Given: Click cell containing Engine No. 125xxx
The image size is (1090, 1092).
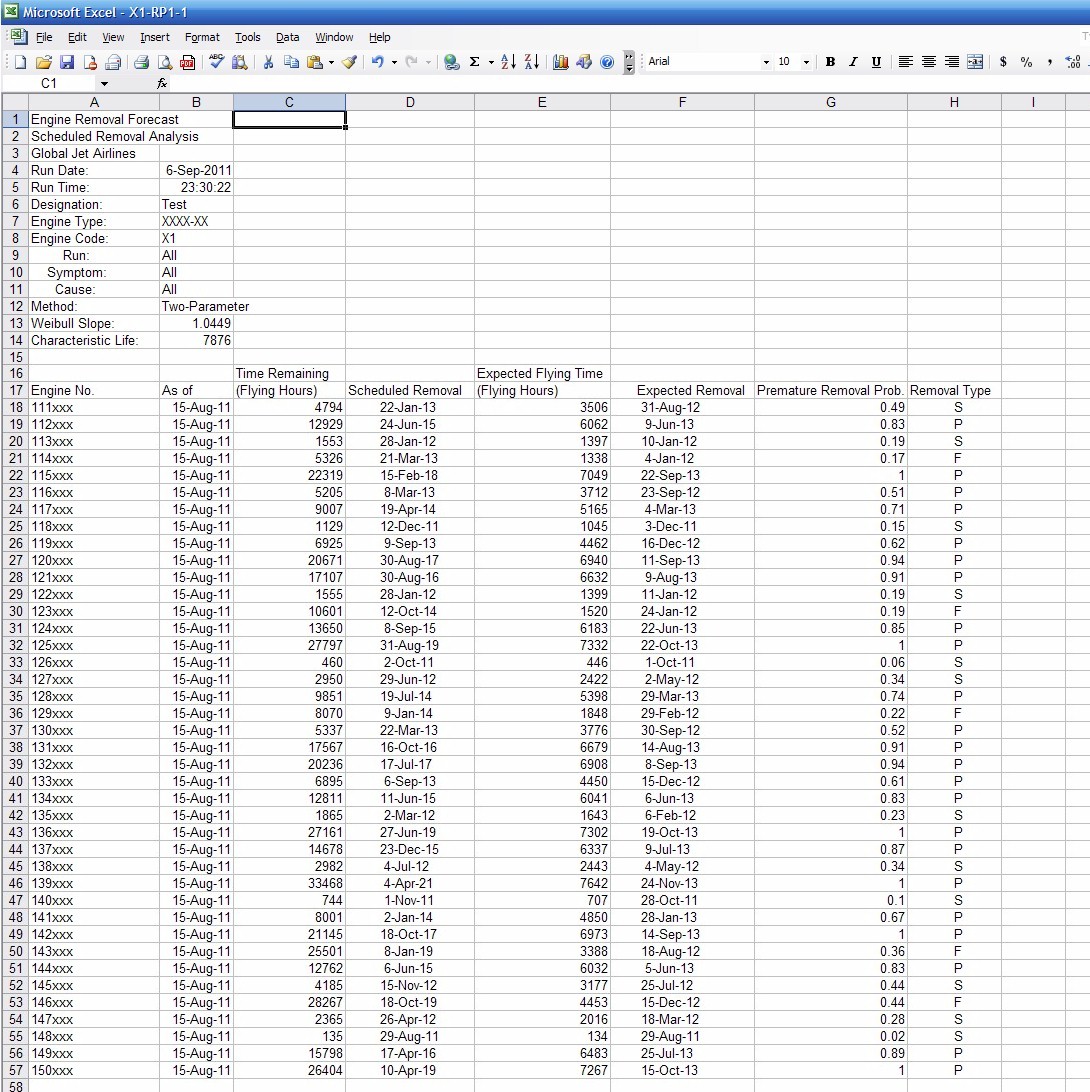Looking at the screenshot, I should click(94, 645).
